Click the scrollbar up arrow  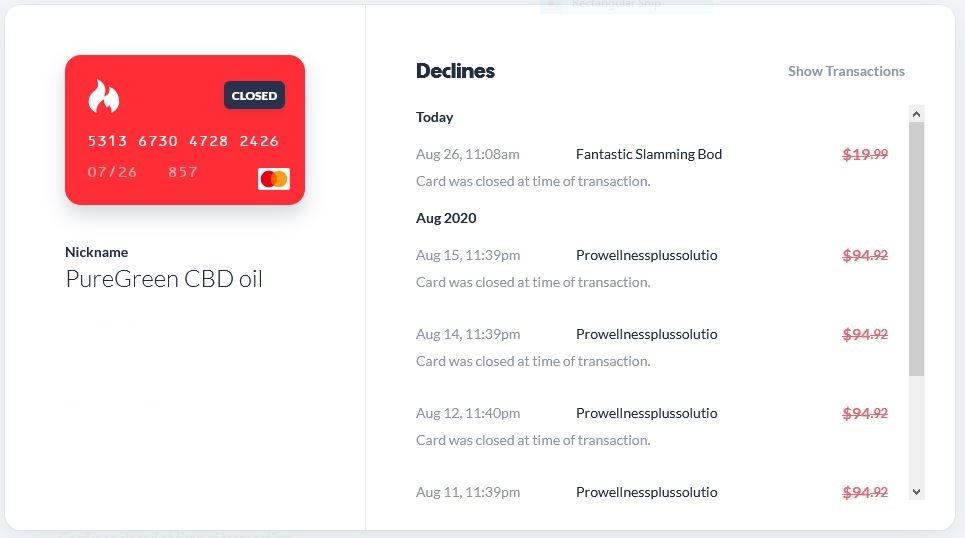tap(916, 114)
